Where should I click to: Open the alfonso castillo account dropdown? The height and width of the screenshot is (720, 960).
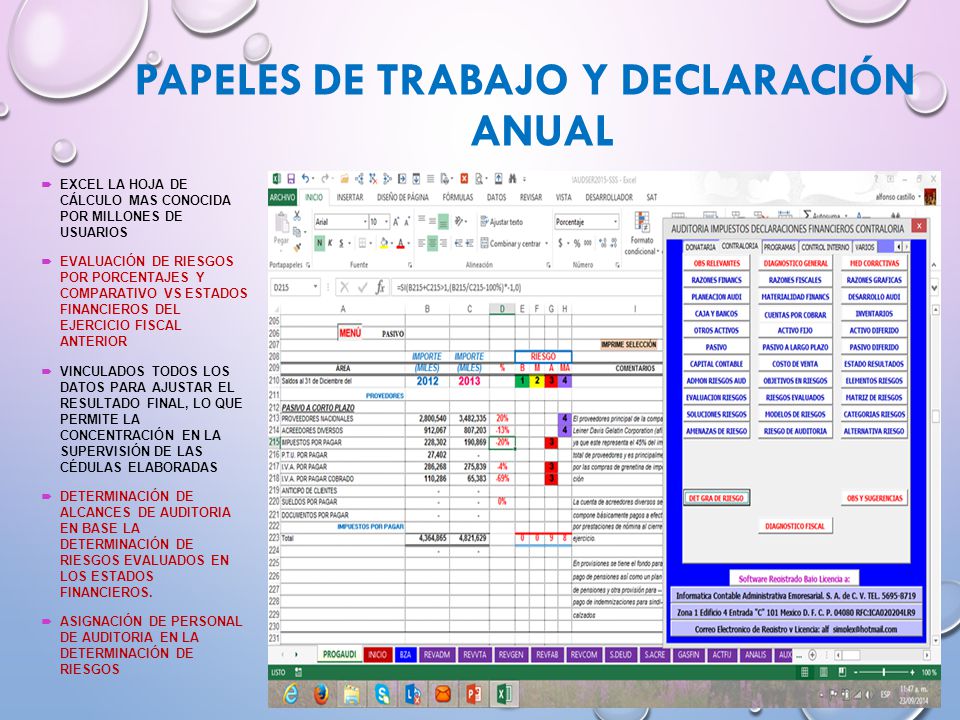(920, 197)
